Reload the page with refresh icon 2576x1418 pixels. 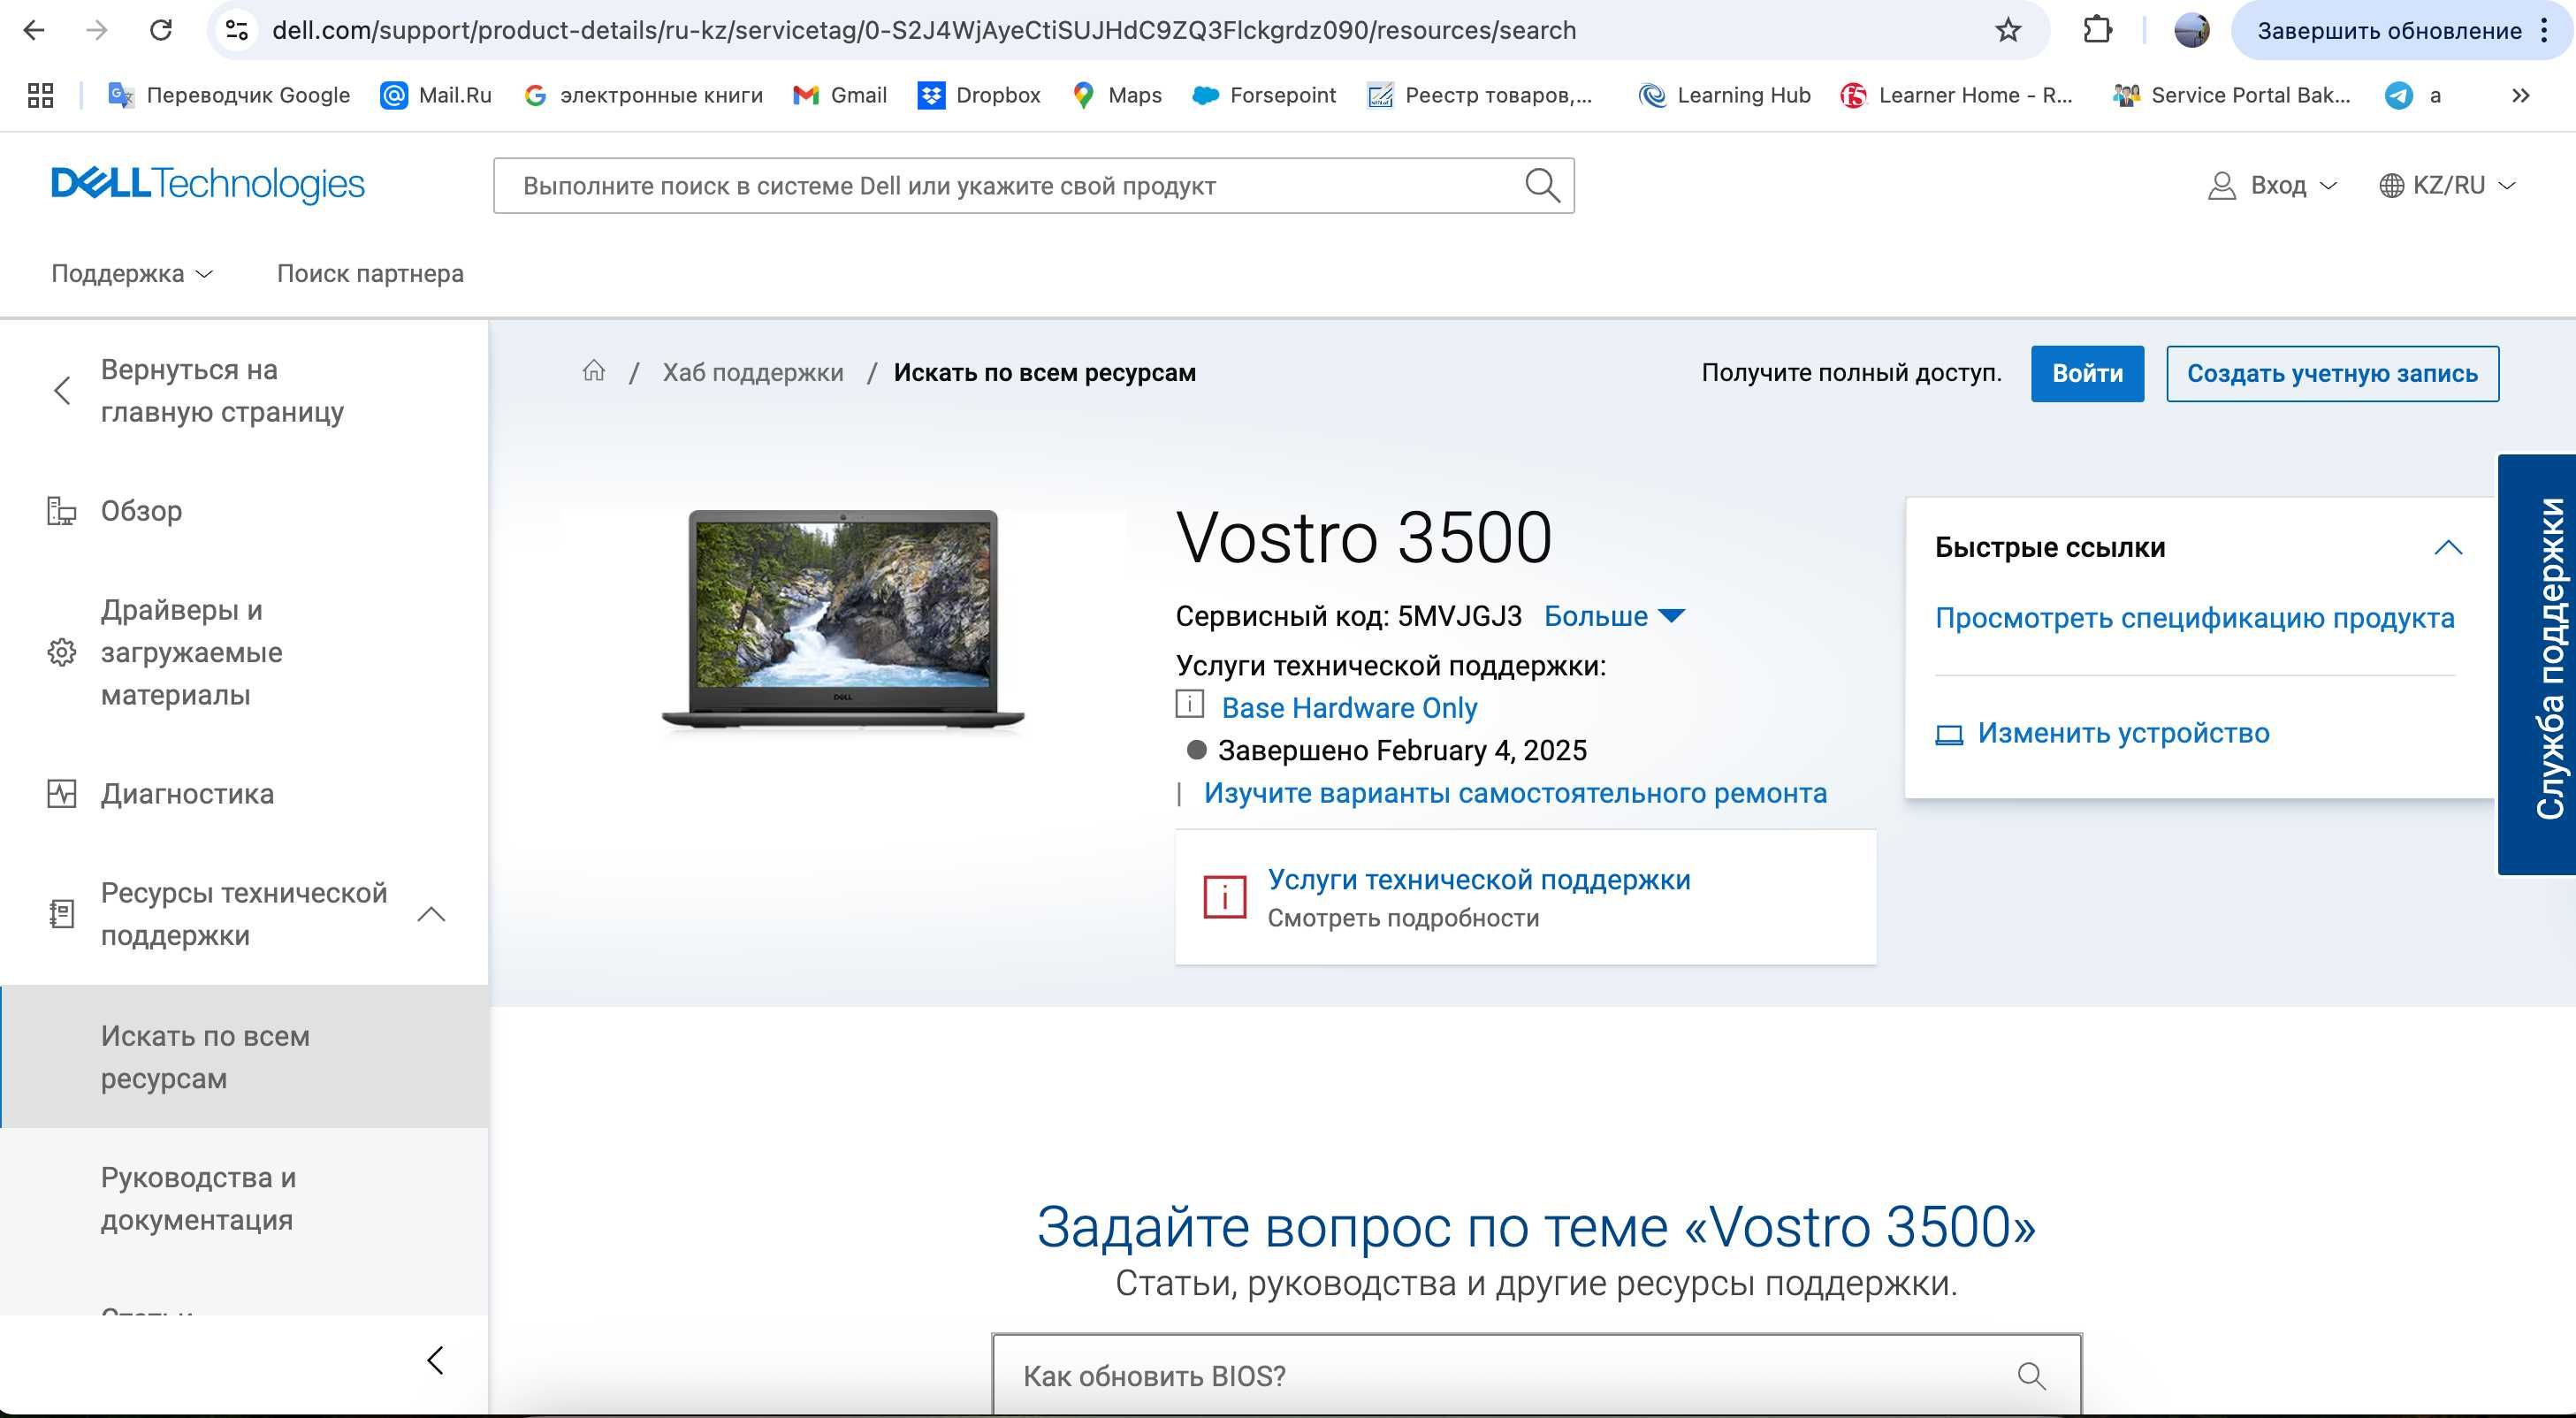click(161, 30)
